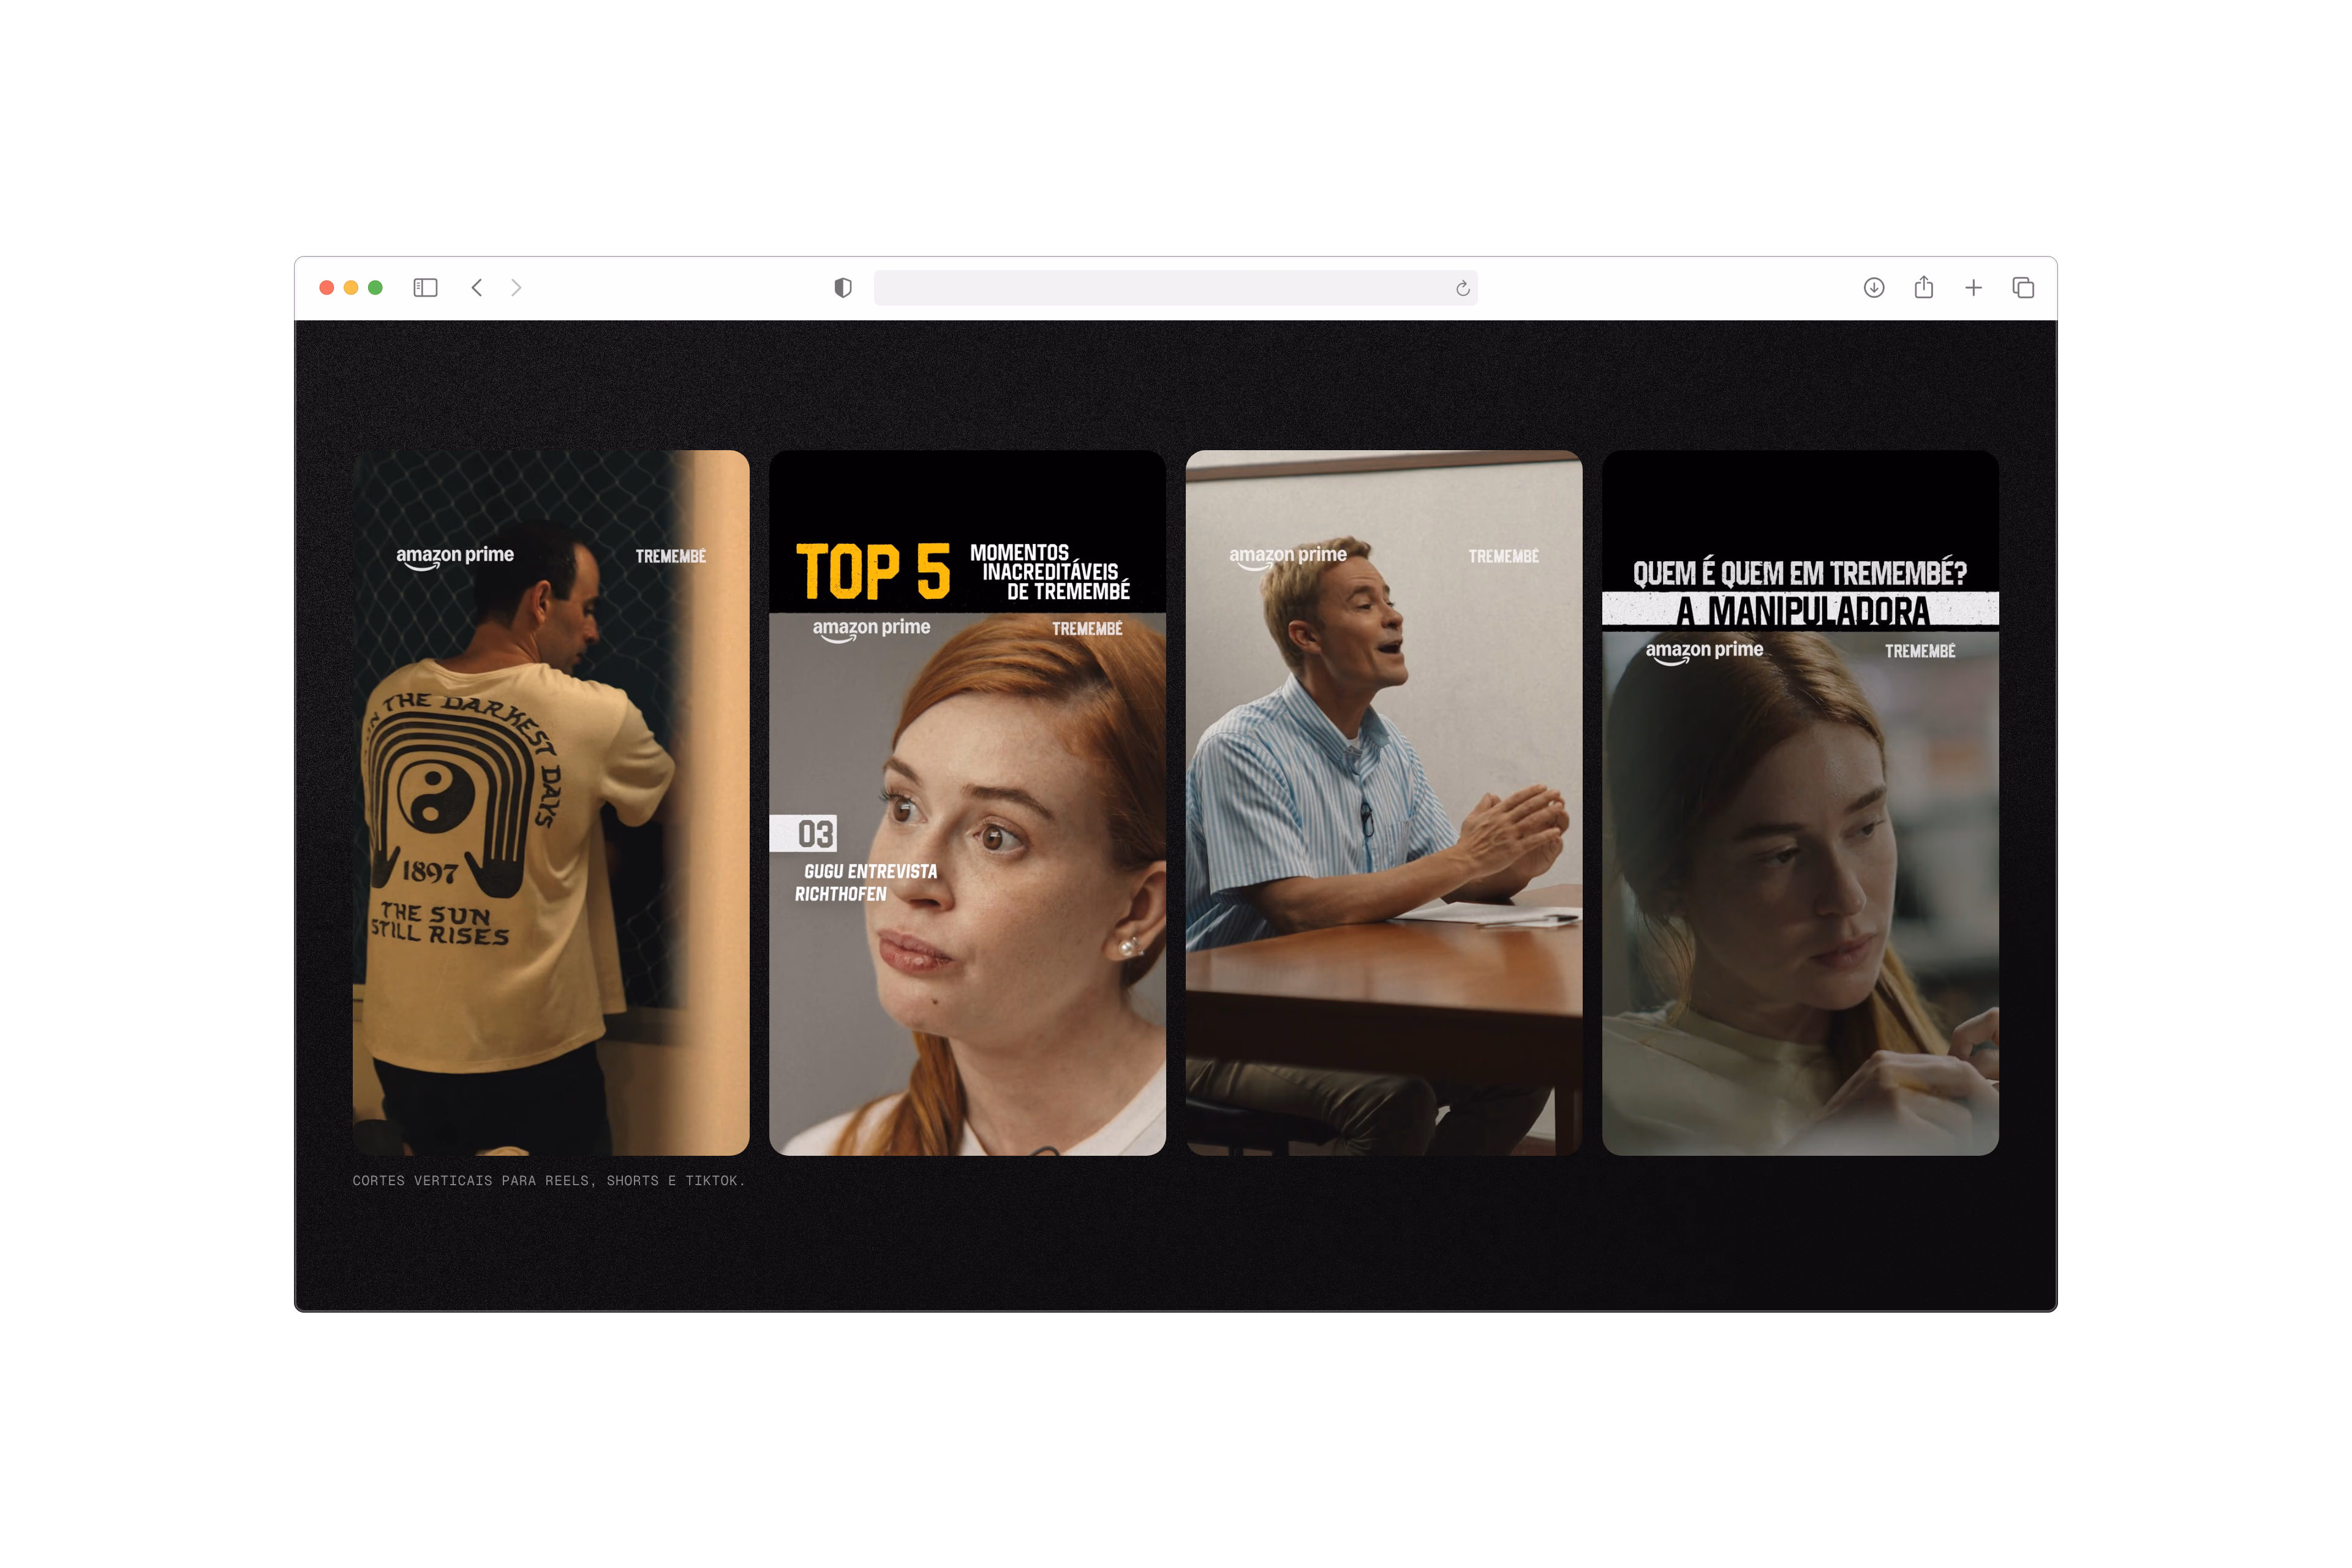The image size is (2352, 1568).
Task: Click the empty address bar field
Action: pos(1176,288)
